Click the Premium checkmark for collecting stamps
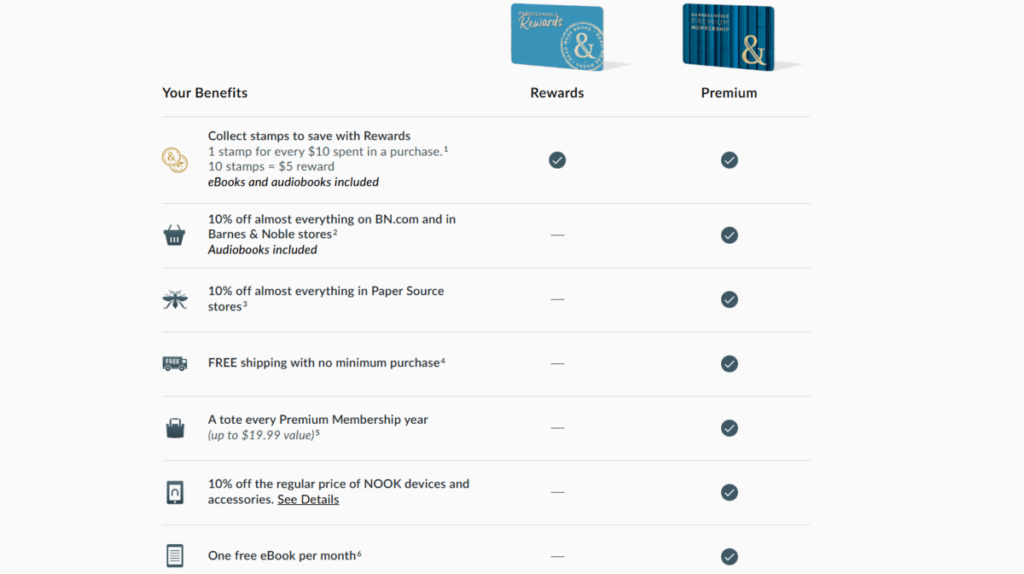 coord(729,160)
